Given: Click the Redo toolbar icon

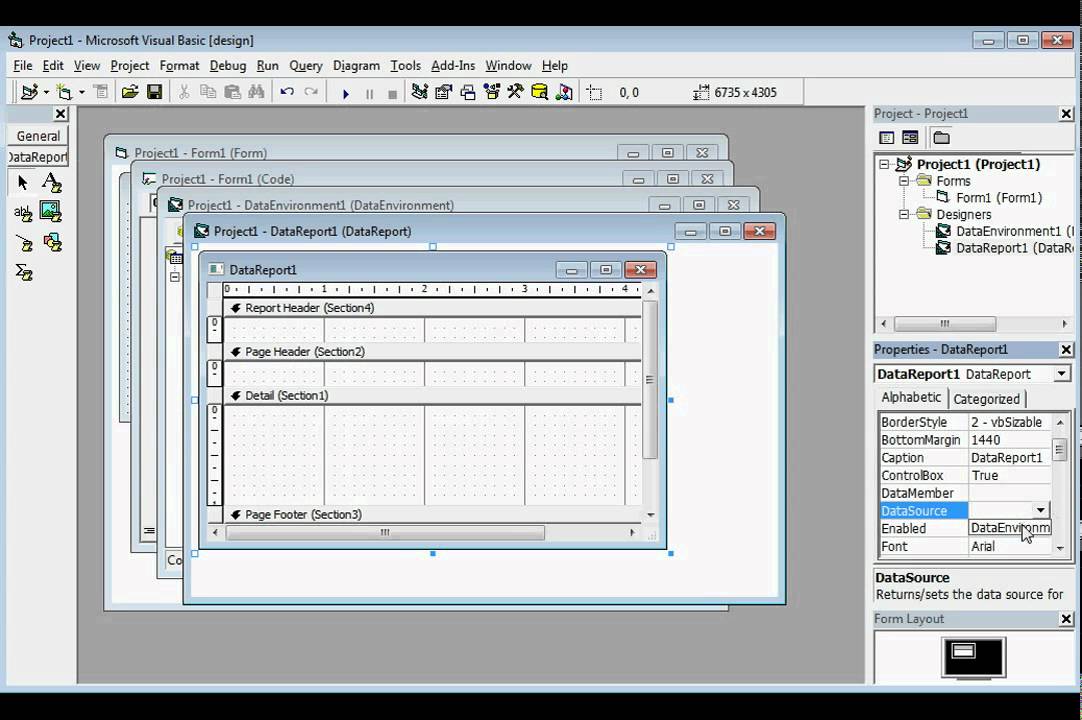Looking at the screenshot, I should (x=311, y=92).
